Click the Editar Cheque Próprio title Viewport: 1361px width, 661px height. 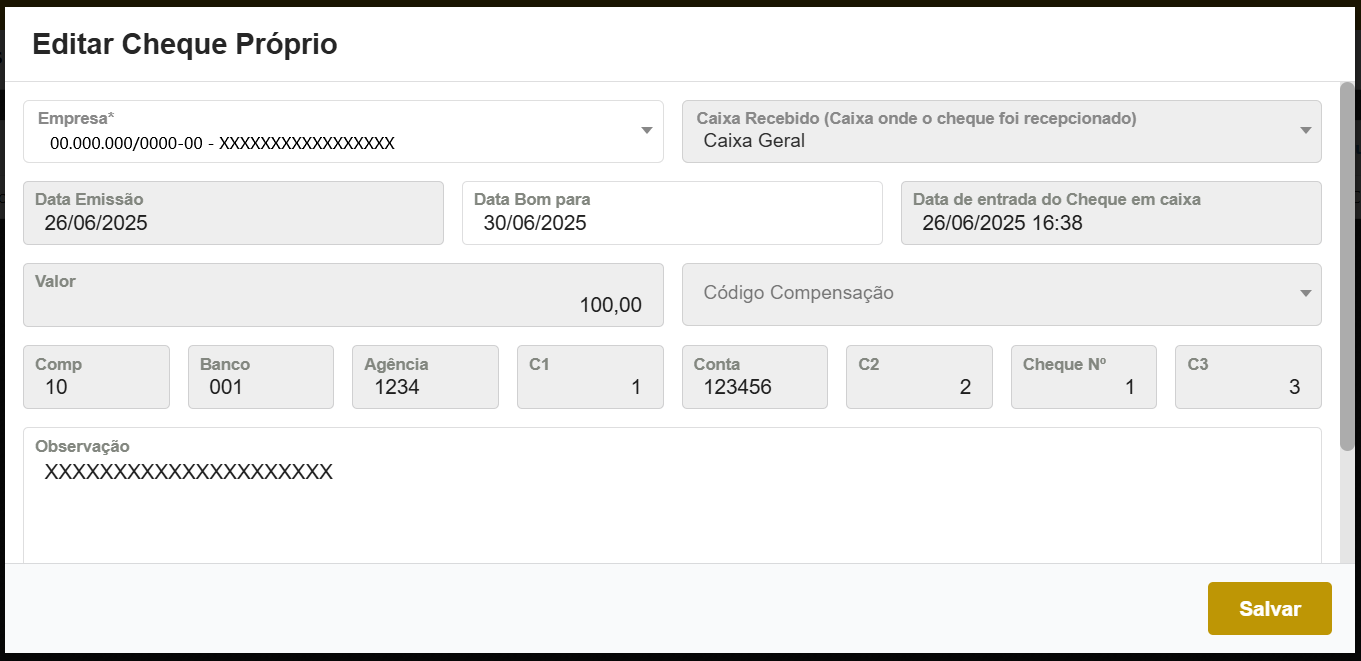click(185, 45)
